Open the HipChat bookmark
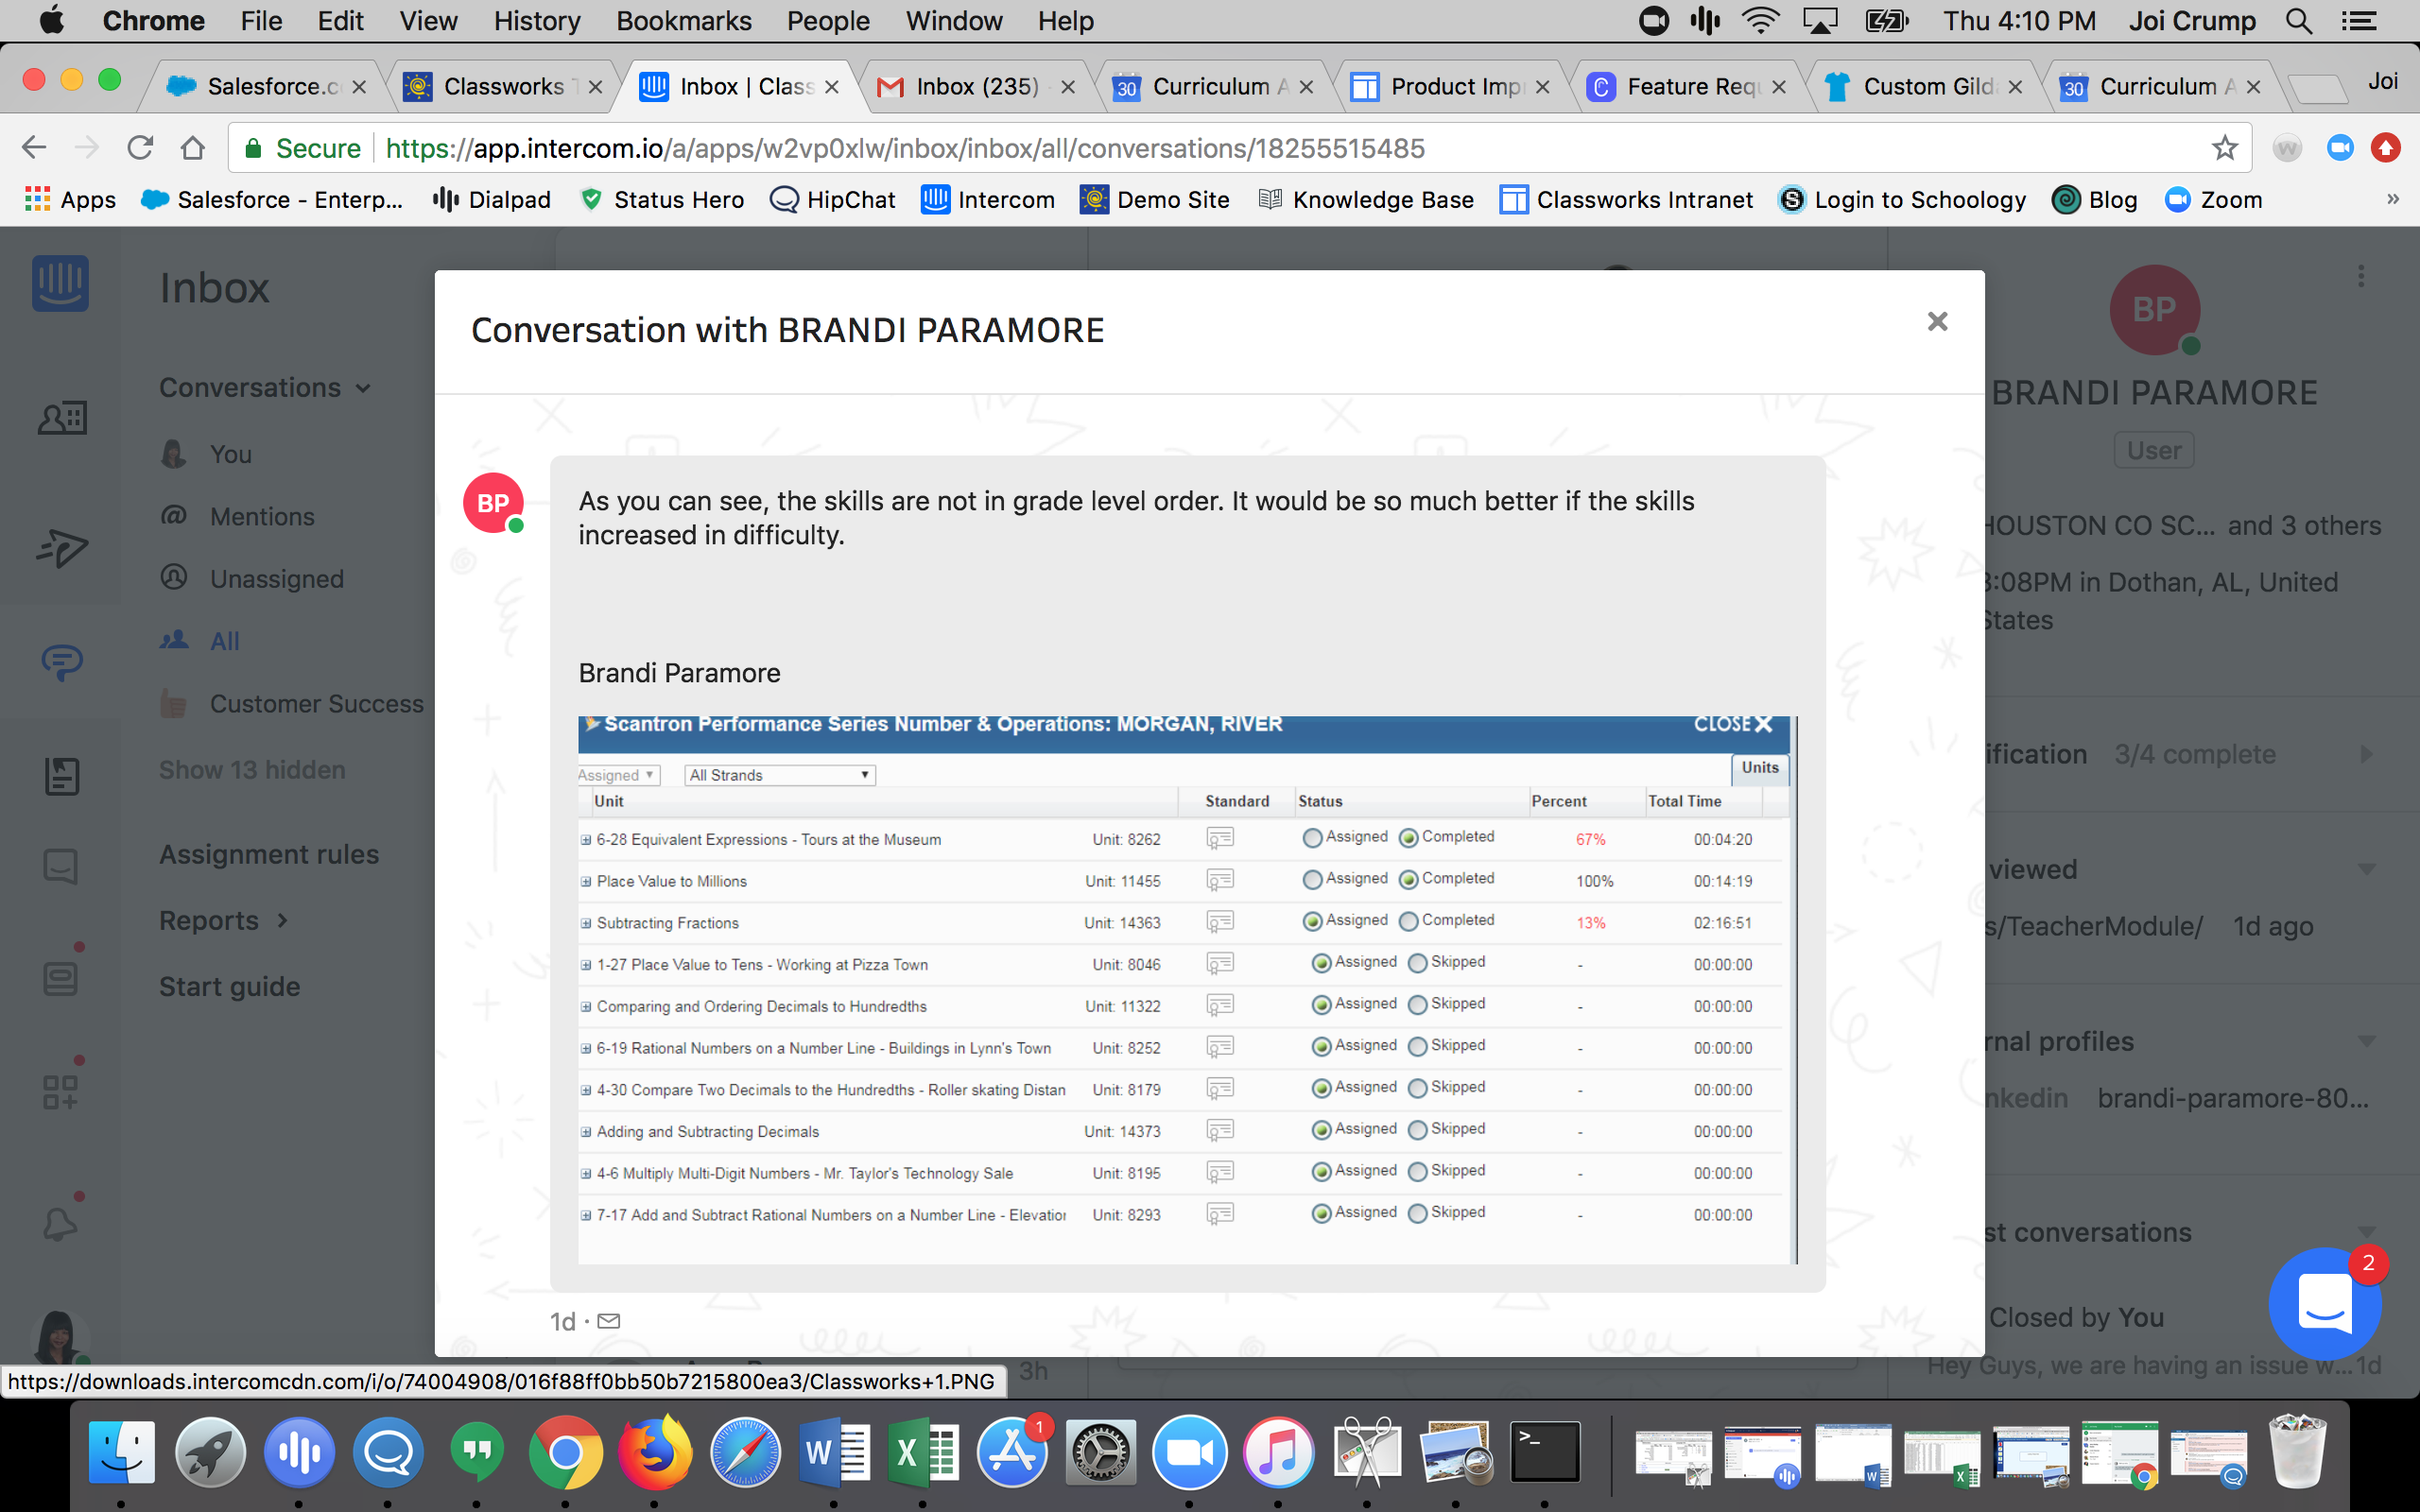2420x1512 pixels. pos(832,199)
